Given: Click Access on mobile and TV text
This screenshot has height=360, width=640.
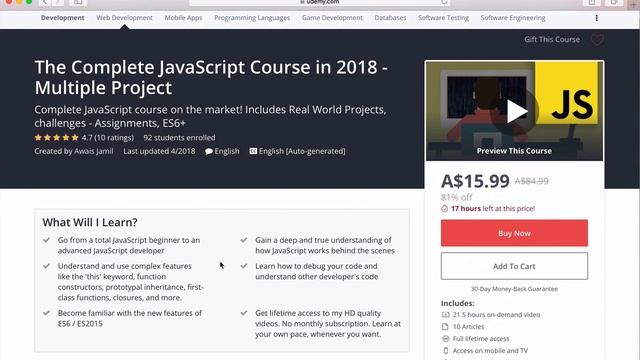Looking at the screenshot, I should coord(490,351).
